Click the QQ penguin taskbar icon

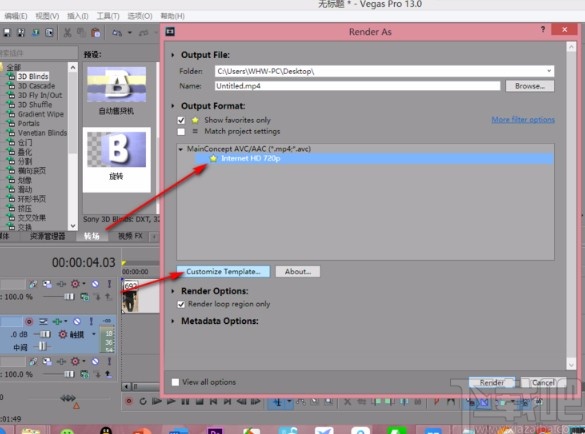(x=106, y=431)
